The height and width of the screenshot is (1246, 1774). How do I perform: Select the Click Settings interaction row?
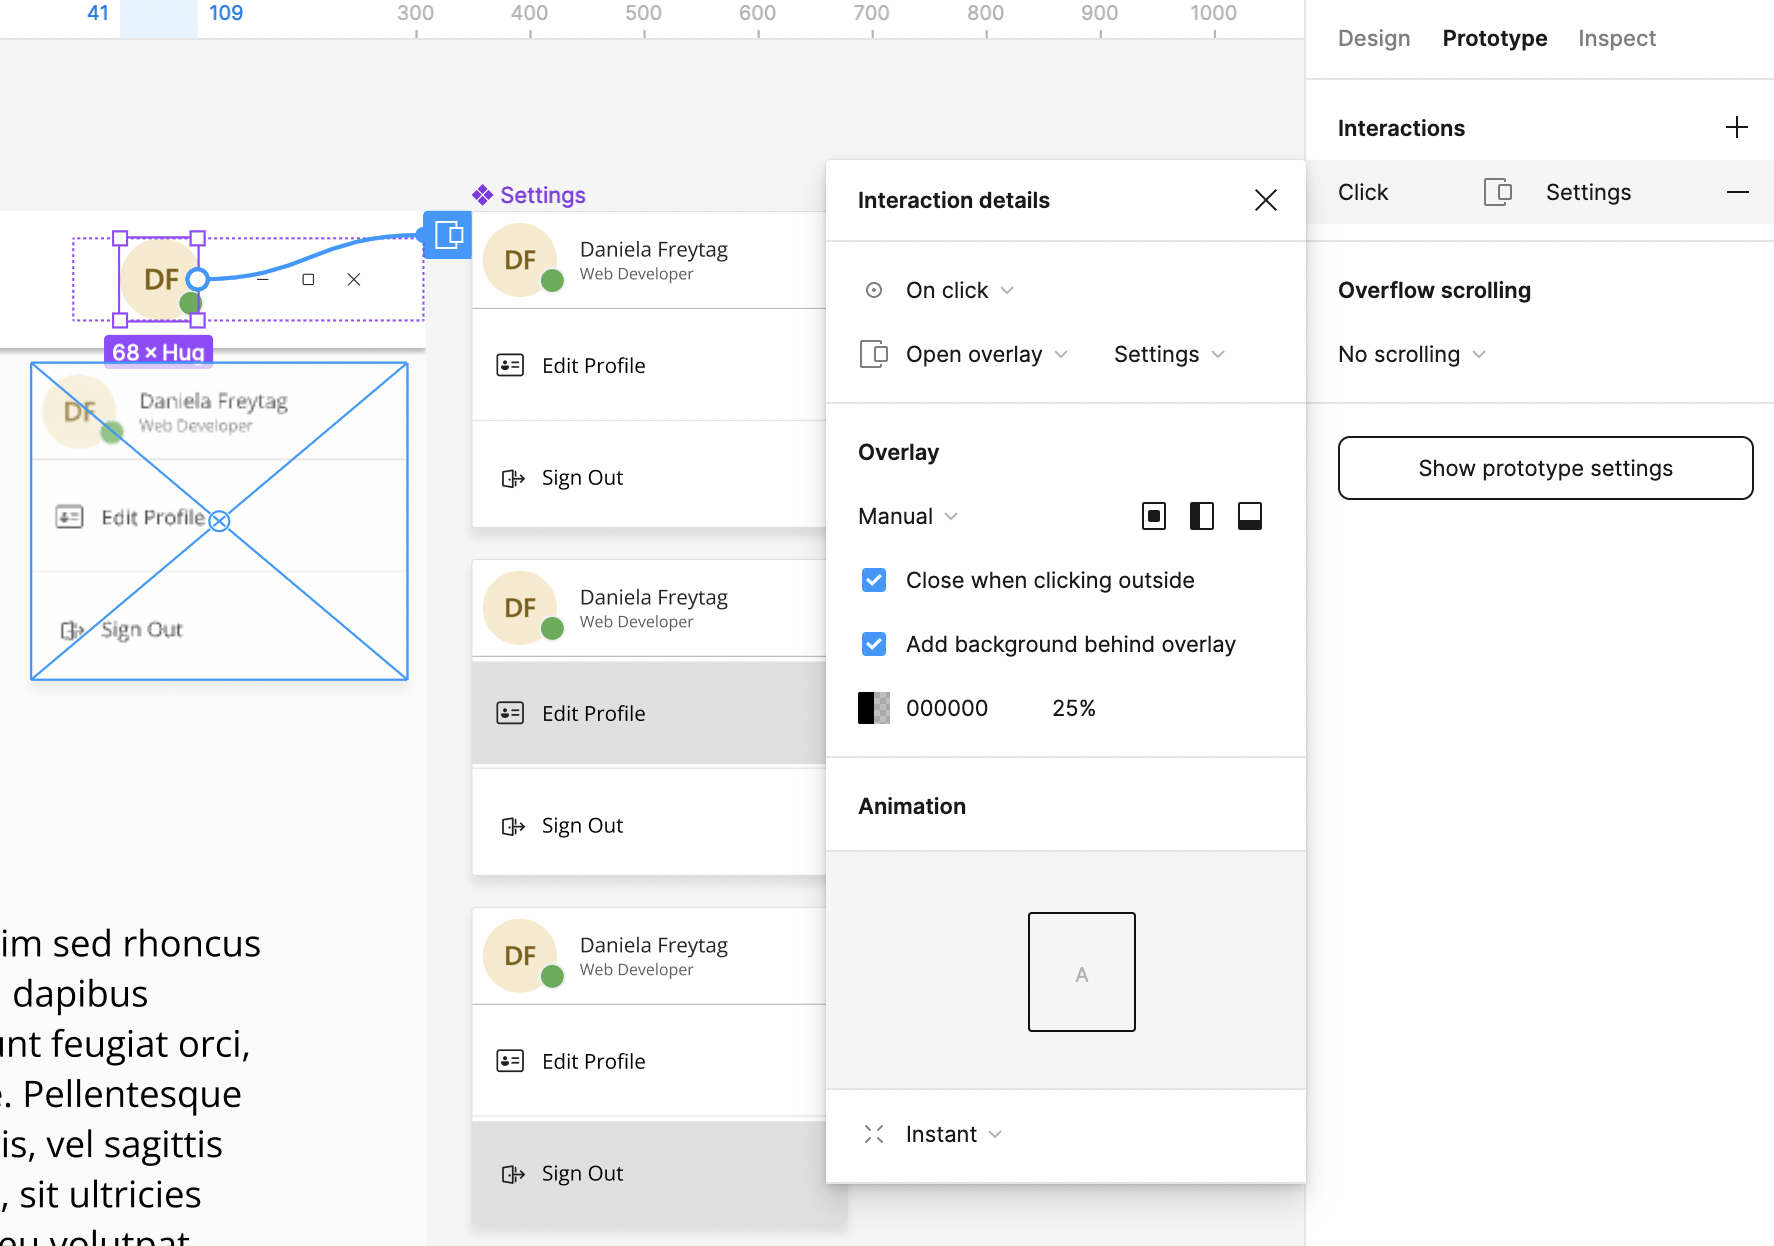(1540, 192)
